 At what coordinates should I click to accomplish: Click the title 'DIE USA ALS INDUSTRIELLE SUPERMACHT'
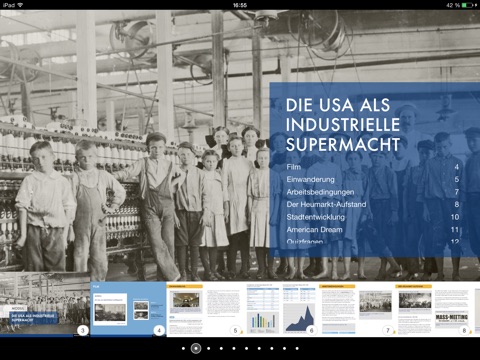tap(343, 125)
